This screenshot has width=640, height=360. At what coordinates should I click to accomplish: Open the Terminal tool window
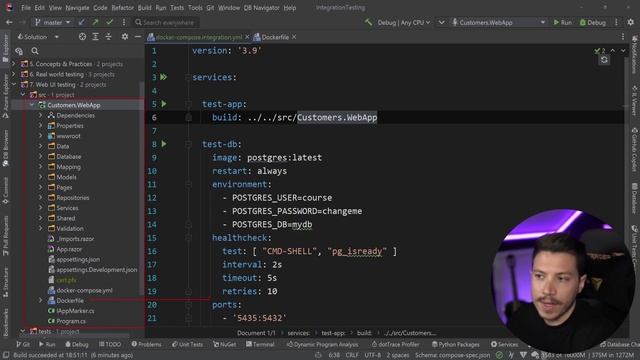pos(260,344)
